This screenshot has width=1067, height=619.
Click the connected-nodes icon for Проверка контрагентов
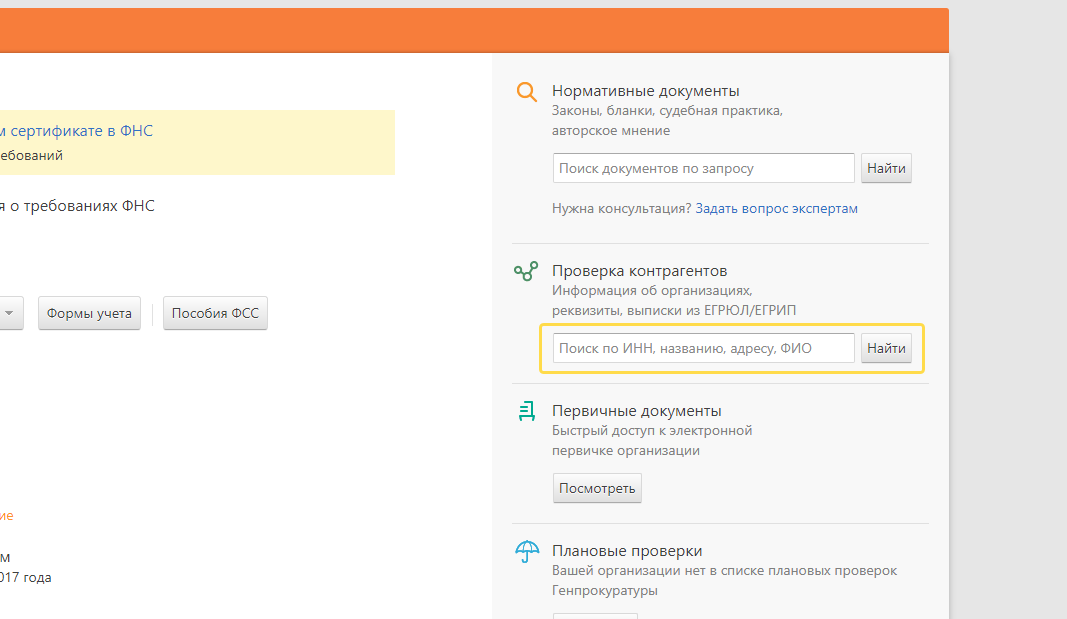[526, 271]
